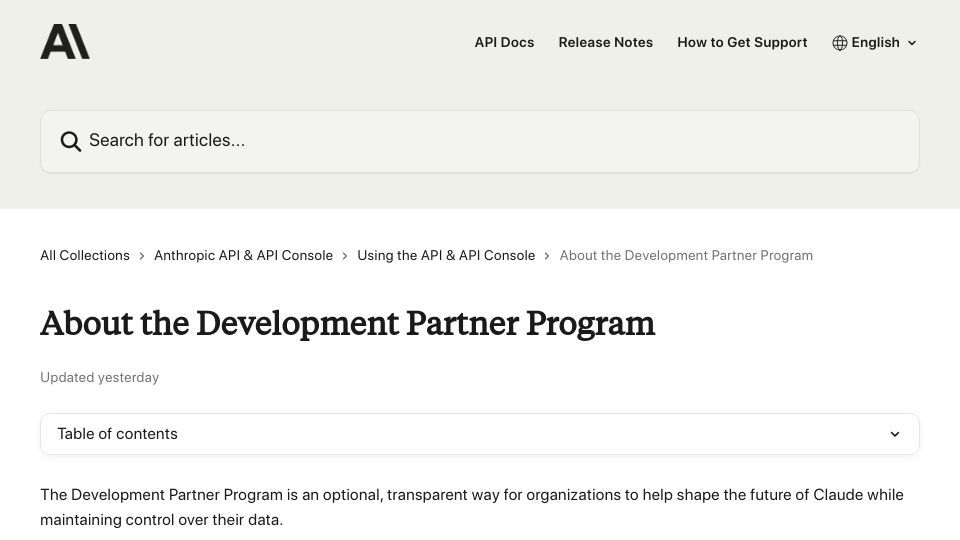Go to Using the API & API Console breadcrumb
960x540 pixels.
click(x=446, y=255)
